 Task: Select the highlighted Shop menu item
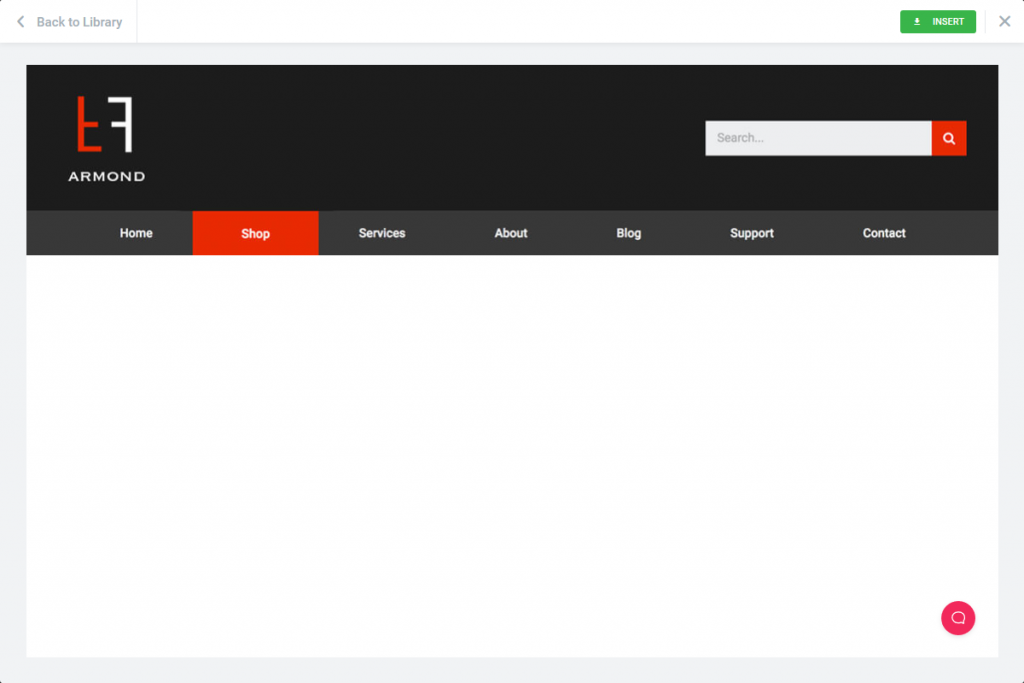[255, 233]
